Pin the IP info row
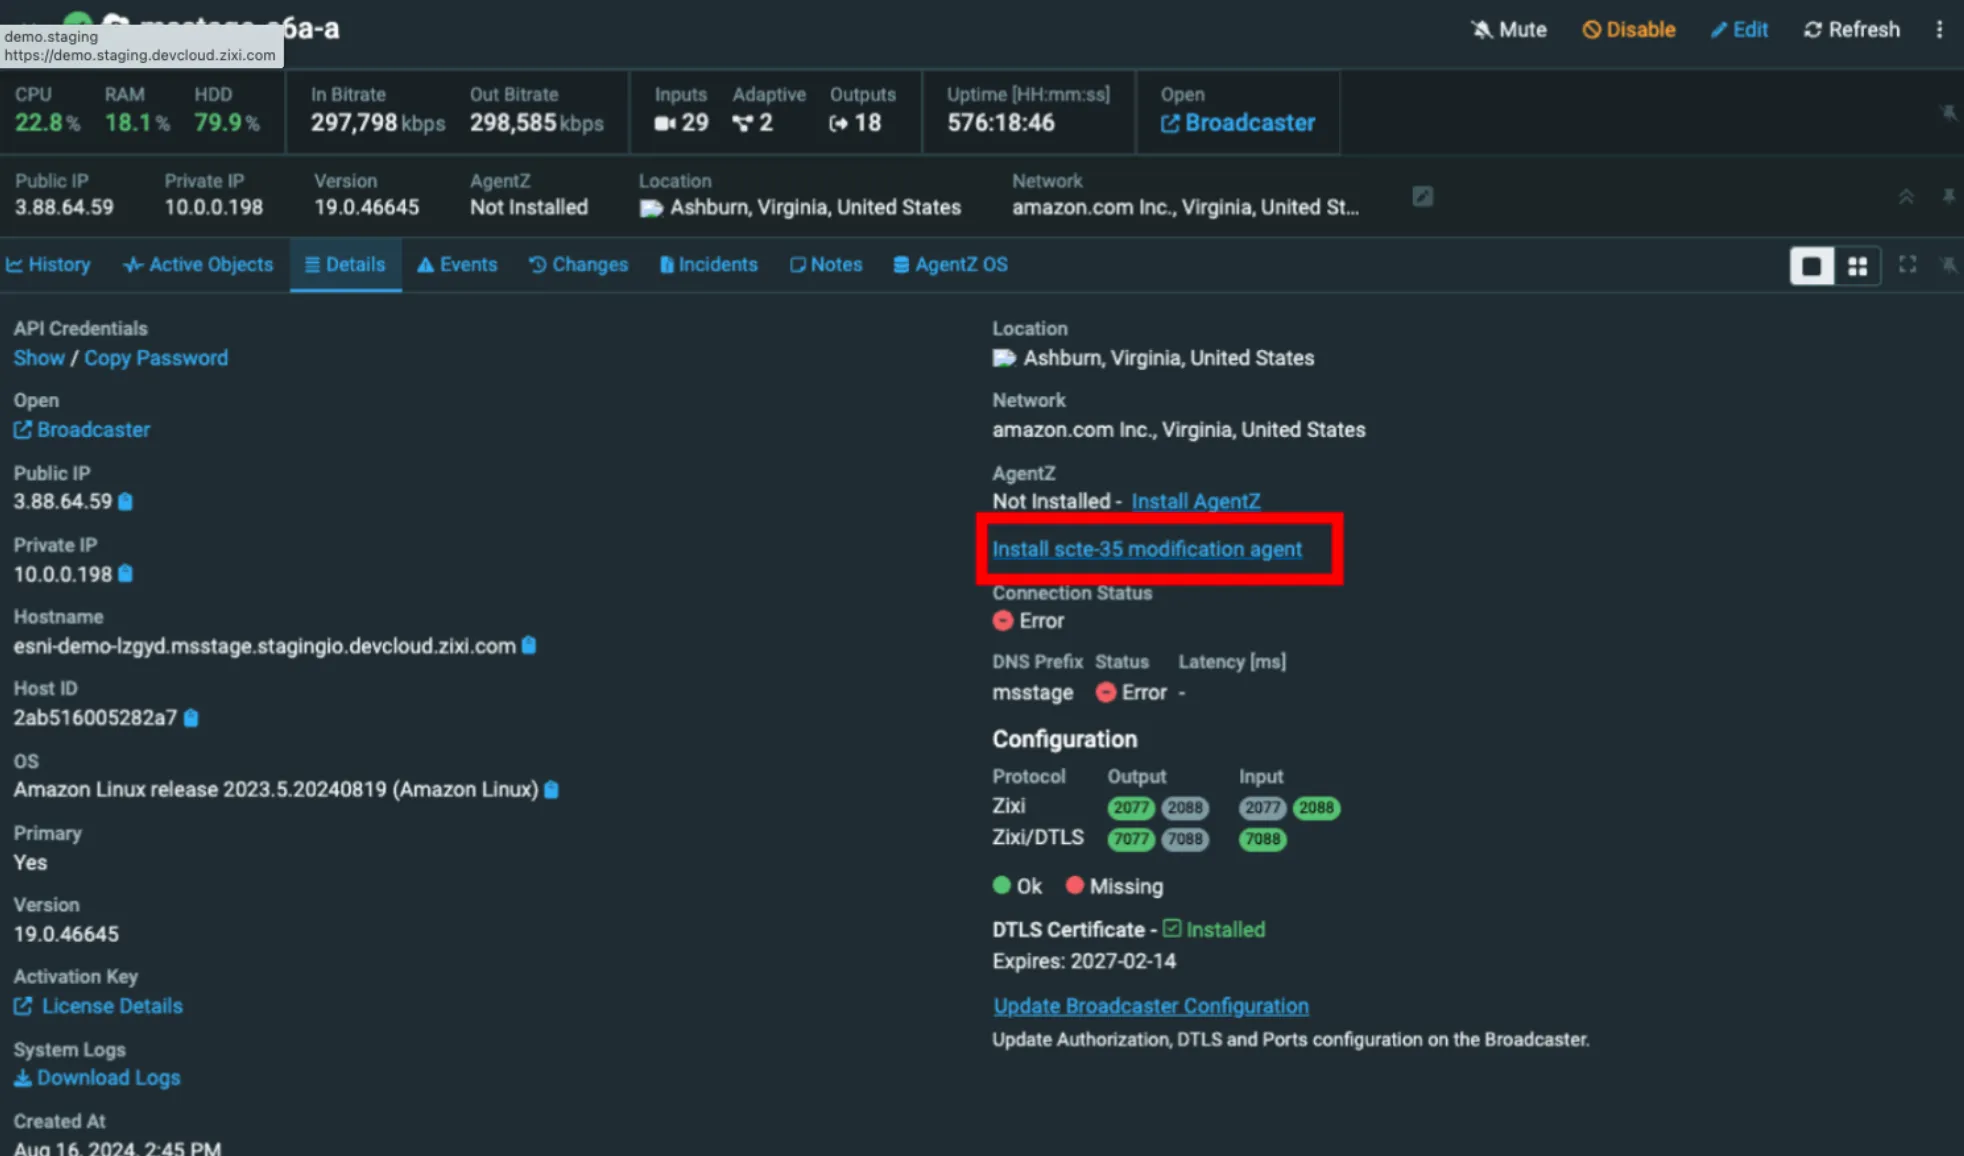The height and width of the screenshot is (1156, 1964). [x=1948, y=196]
